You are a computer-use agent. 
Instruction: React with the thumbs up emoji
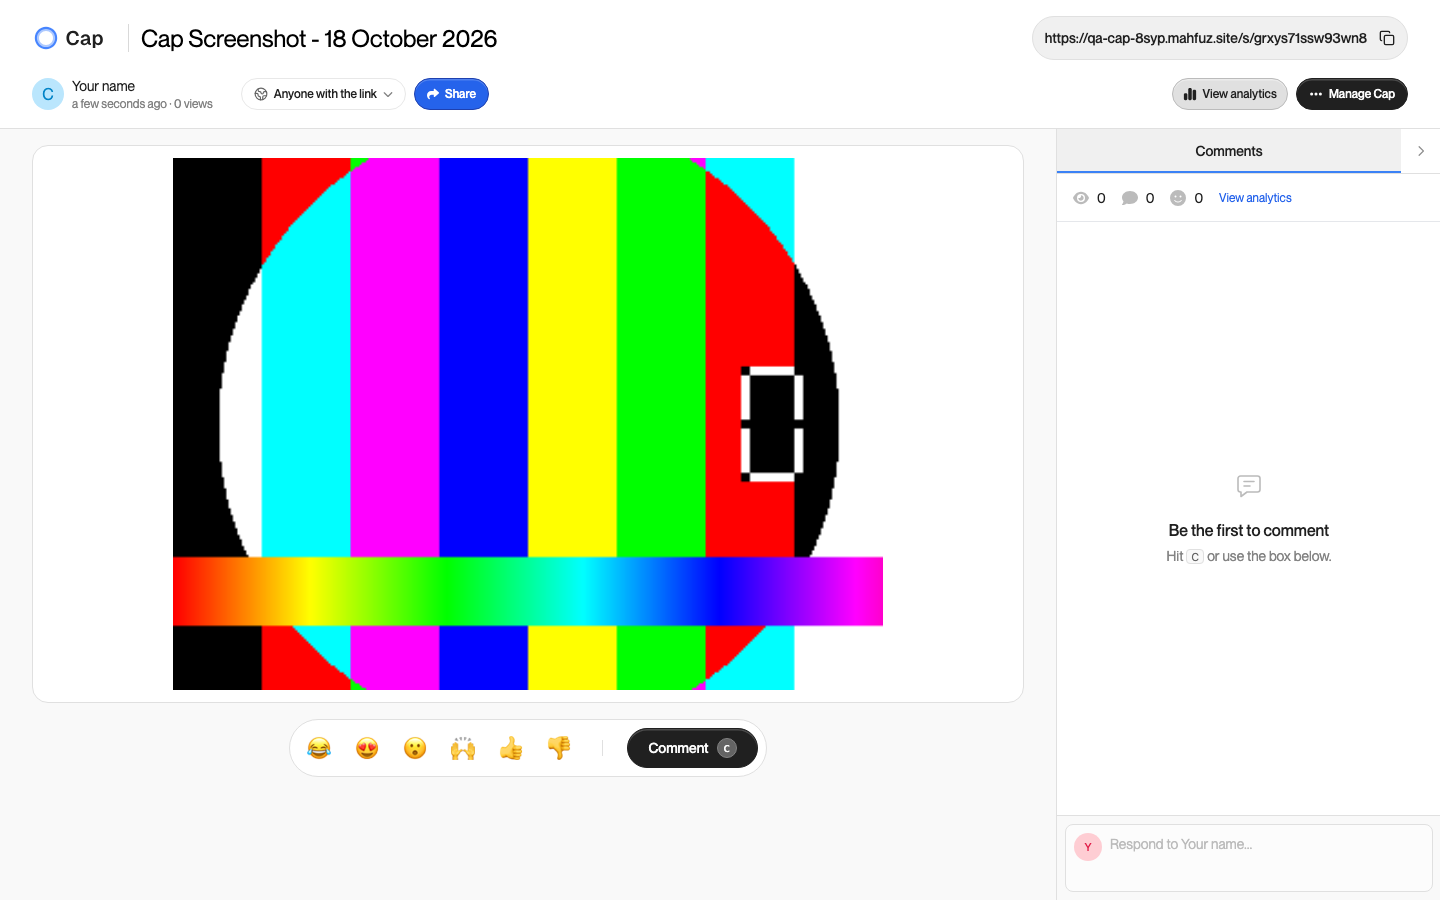[511, 748]
